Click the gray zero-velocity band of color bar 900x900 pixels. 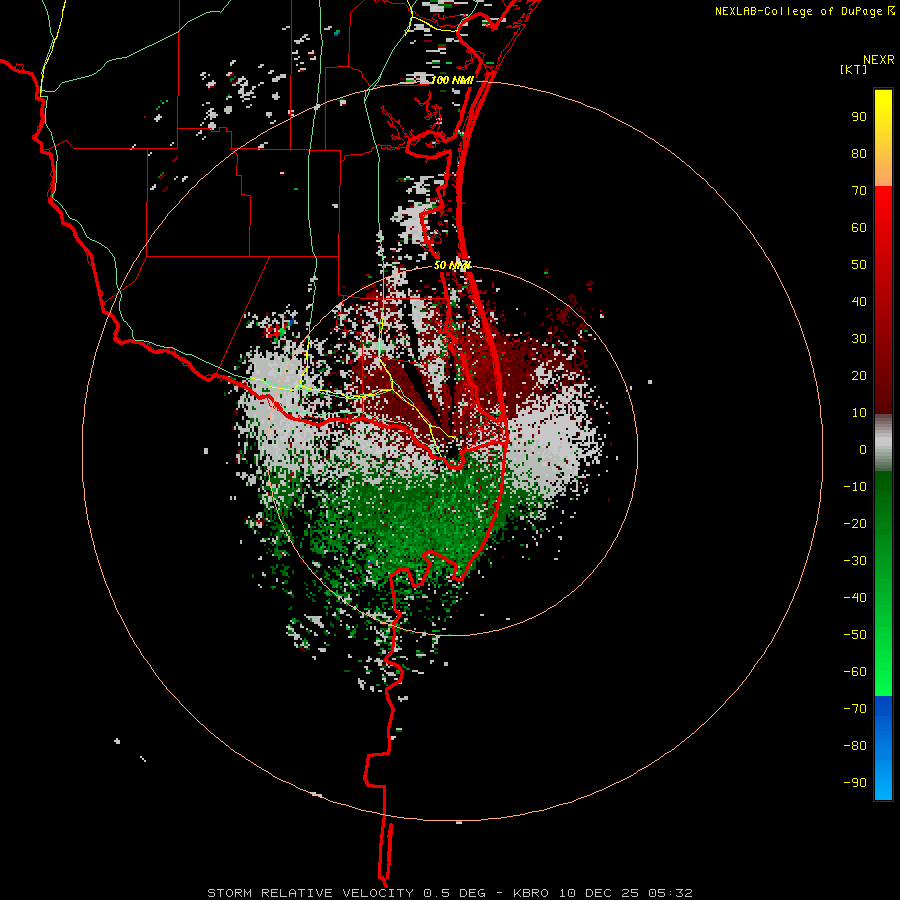pos(883,443)
